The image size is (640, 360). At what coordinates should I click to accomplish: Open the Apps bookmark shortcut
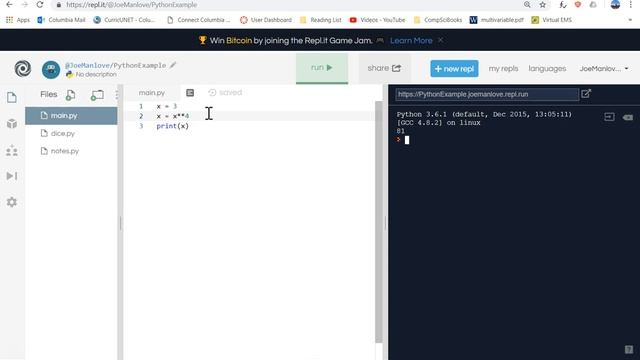[x=18, y=20]
